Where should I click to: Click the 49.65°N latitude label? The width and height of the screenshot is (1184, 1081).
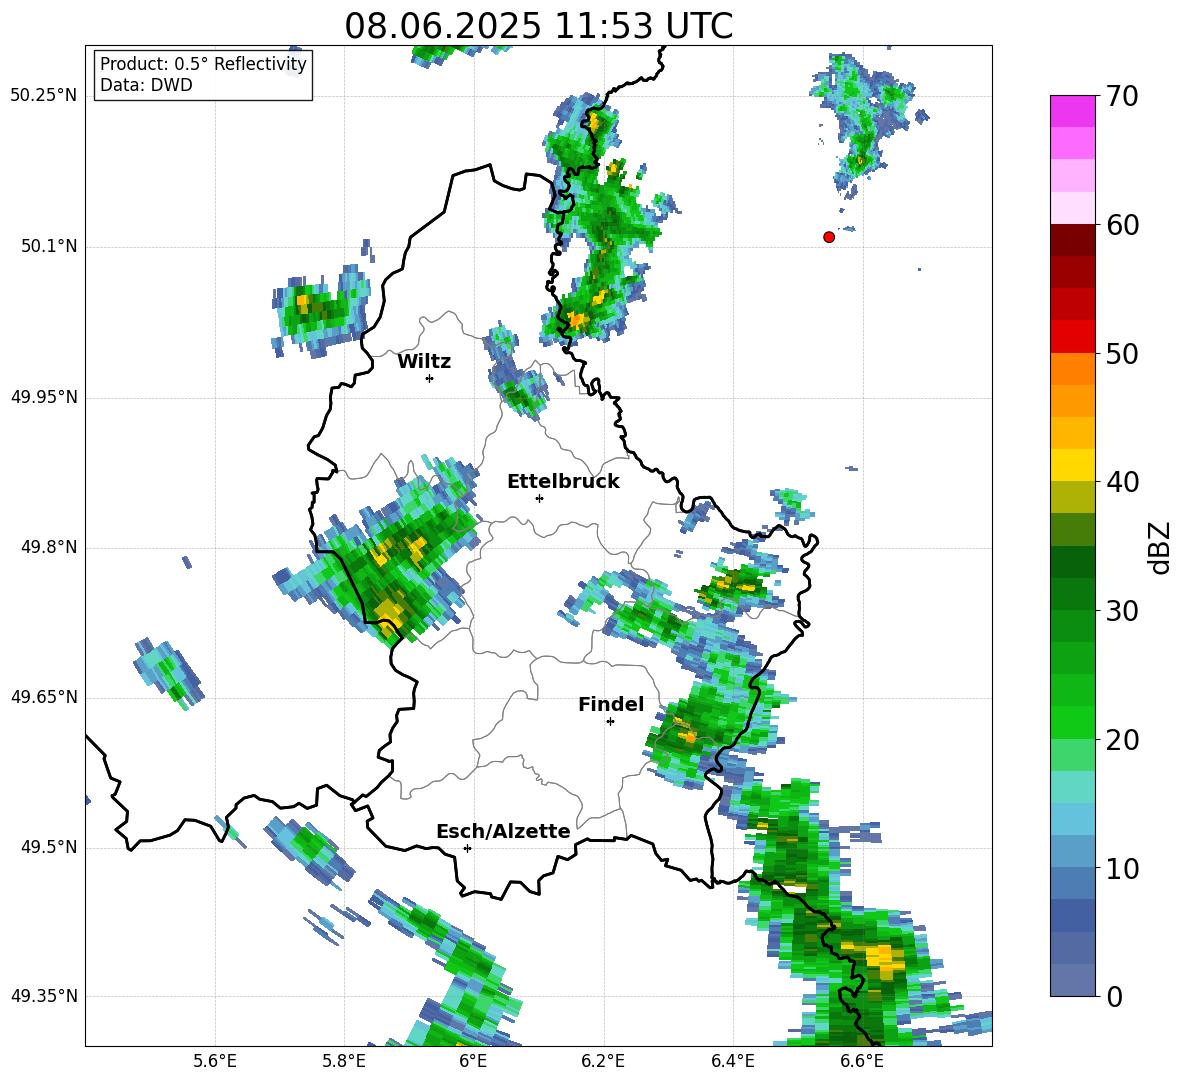point(44,697)
